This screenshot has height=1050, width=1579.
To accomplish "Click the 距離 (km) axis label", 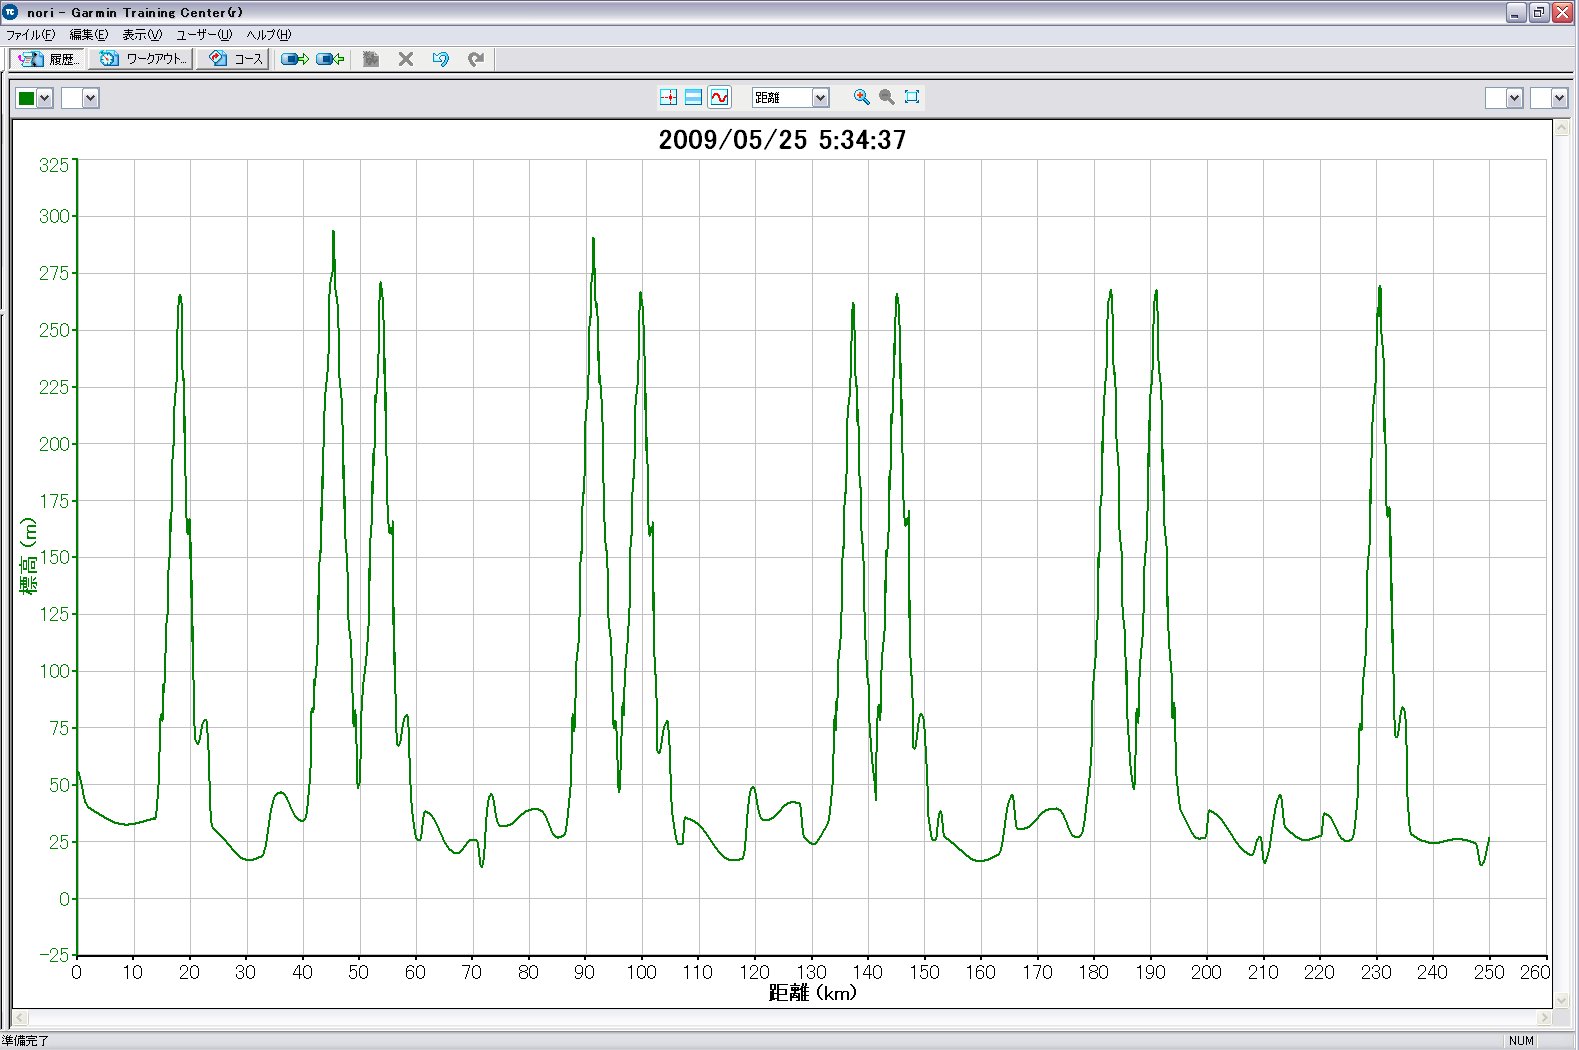I will [812, 992].
